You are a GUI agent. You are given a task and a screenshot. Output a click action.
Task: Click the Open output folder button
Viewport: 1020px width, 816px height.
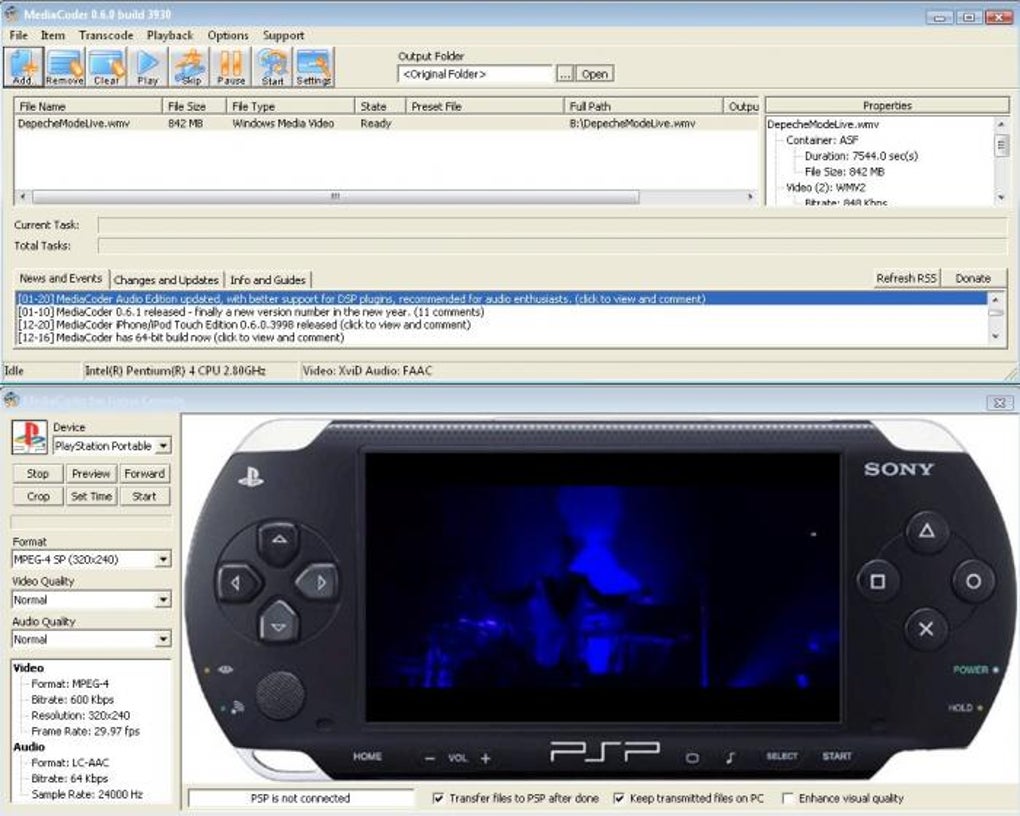[x=595, y=74]
